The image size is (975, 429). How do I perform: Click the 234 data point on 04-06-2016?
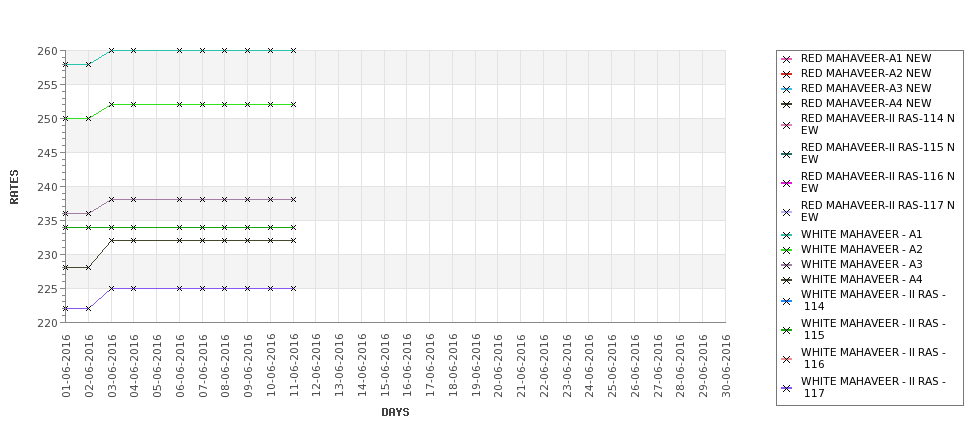(x=134, y=228)
